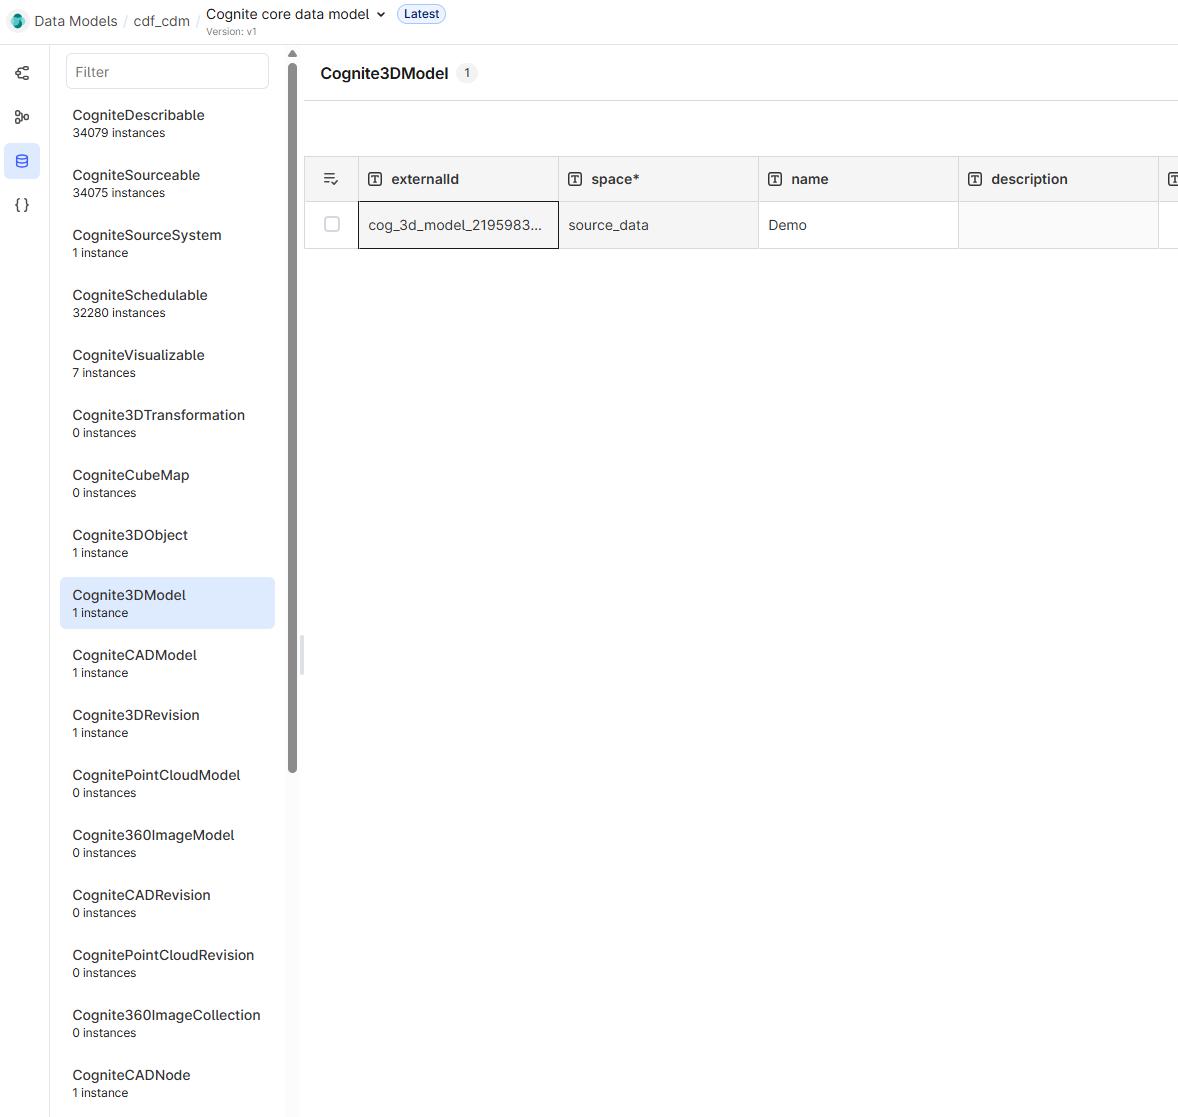This screenshot has width=1178, height=1117.
Task: Select CogniteSchedulable type
Action: tap(167, 303)
